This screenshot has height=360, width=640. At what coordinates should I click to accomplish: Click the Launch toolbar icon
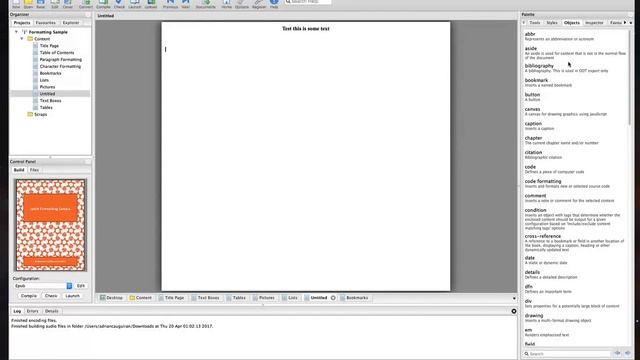pos(135,4)
